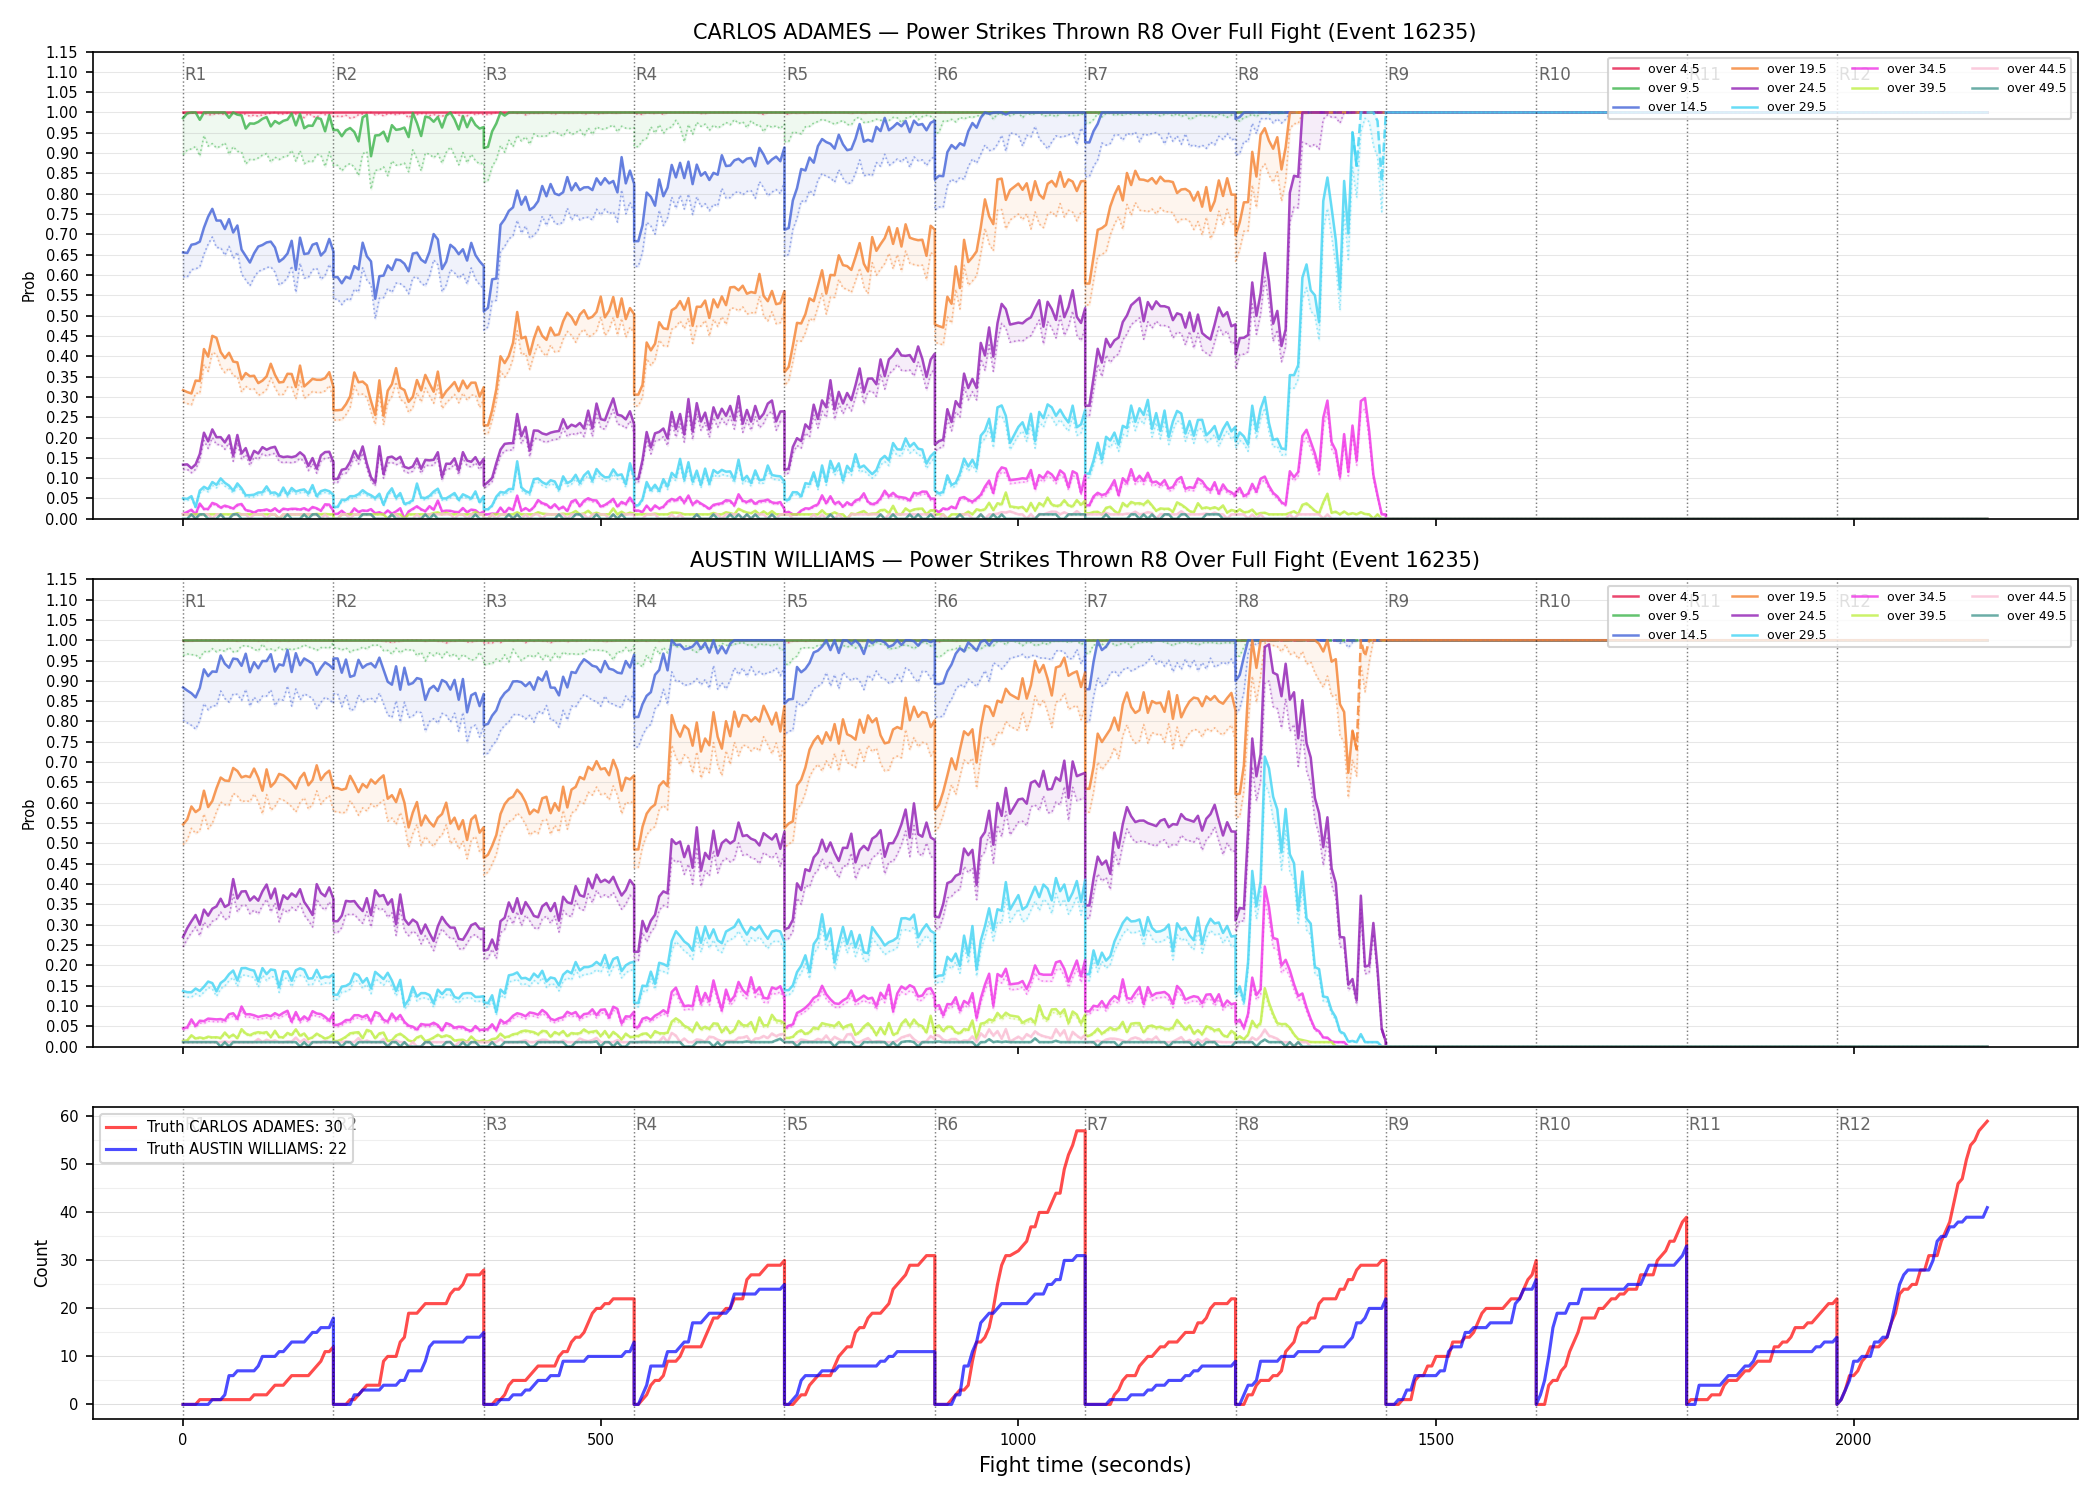The height and width of the screenshot is (1500, 2100).
Task: Click 'Truth AUSTIN WILLIAMS: 22' legend entry
Action: [x=226, y=1148]
